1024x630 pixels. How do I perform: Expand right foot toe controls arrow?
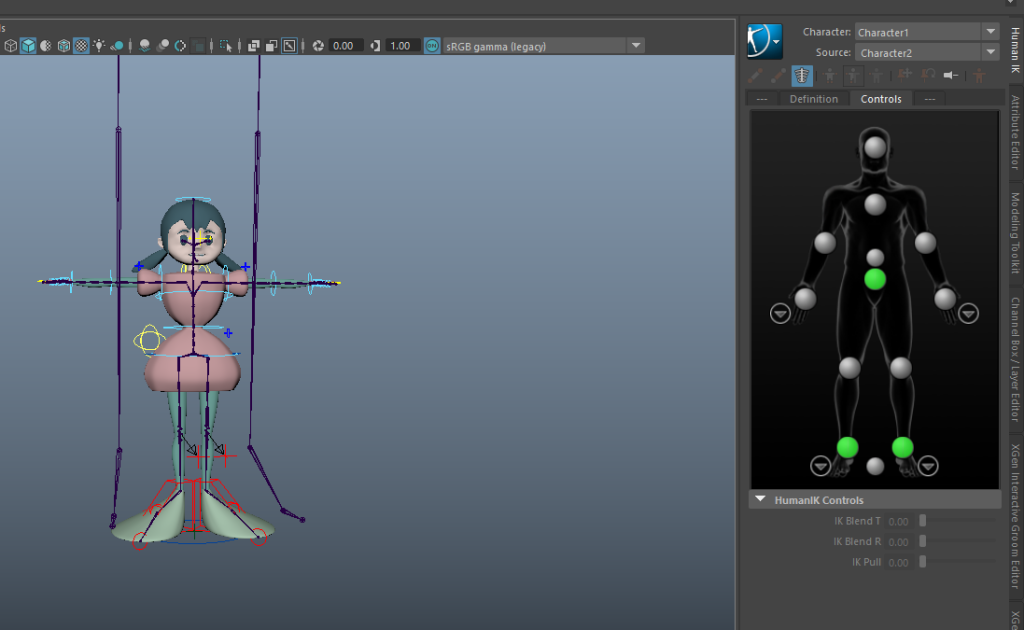928,465
